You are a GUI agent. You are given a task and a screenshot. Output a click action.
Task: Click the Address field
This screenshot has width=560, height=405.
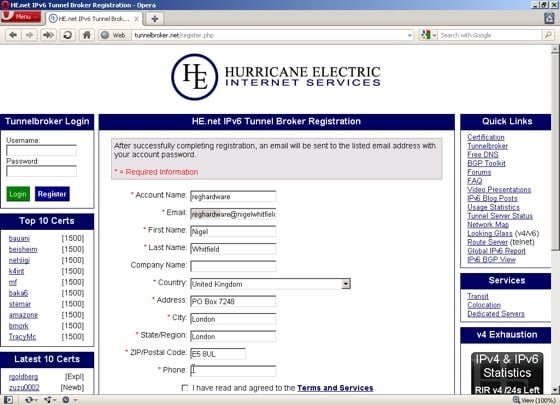coord(233,301)
